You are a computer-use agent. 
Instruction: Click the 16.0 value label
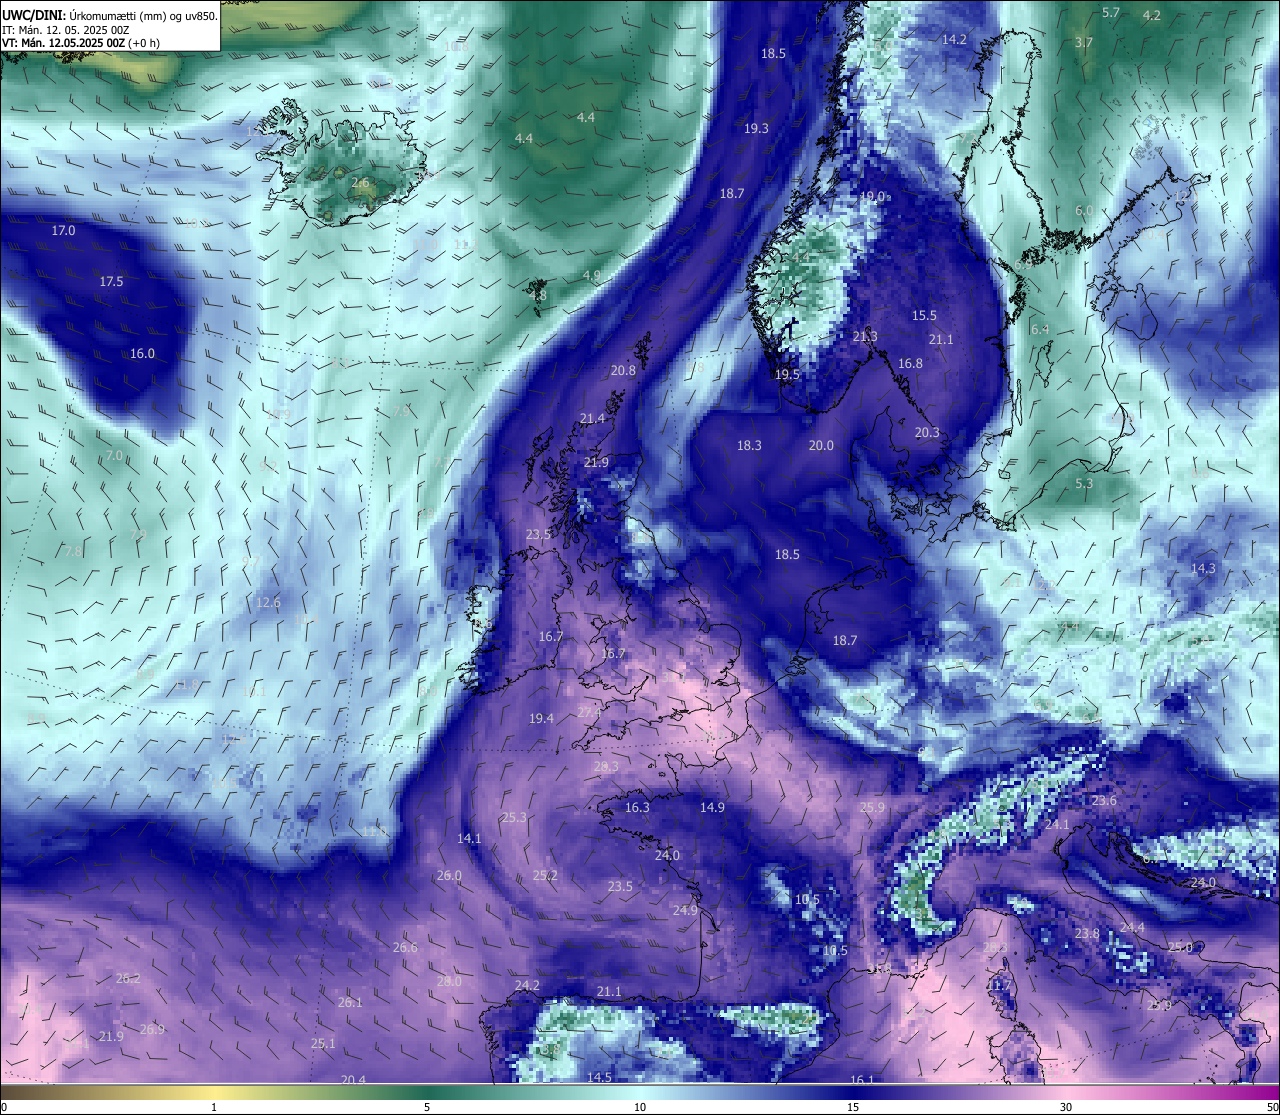pos(143,354)
